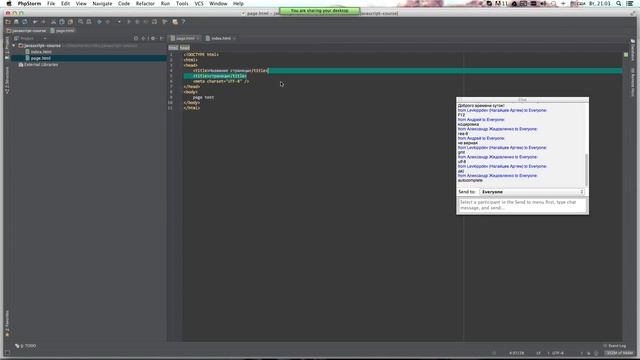Click the Redo toolbar icon
The height and width of the screenshot is (360, 640).
[x=43, y=22]
